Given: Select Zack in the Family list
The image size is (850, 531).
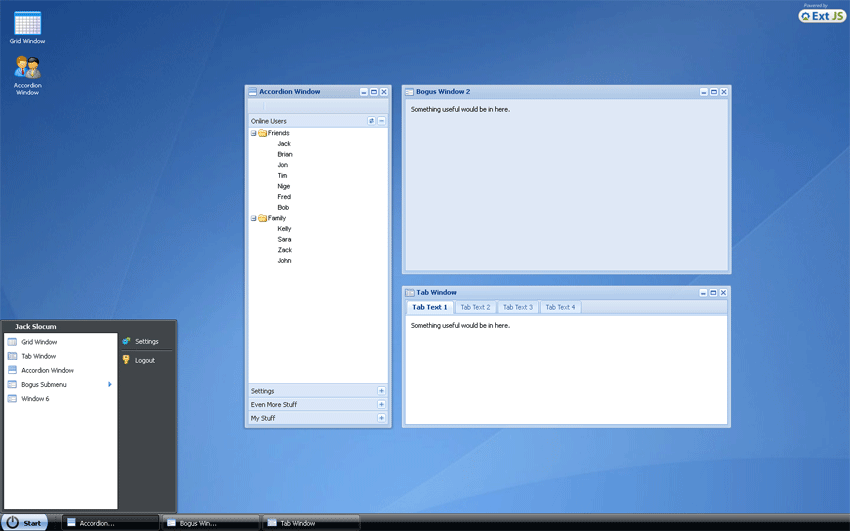Looking at the screenshot, I should (285, 250).
